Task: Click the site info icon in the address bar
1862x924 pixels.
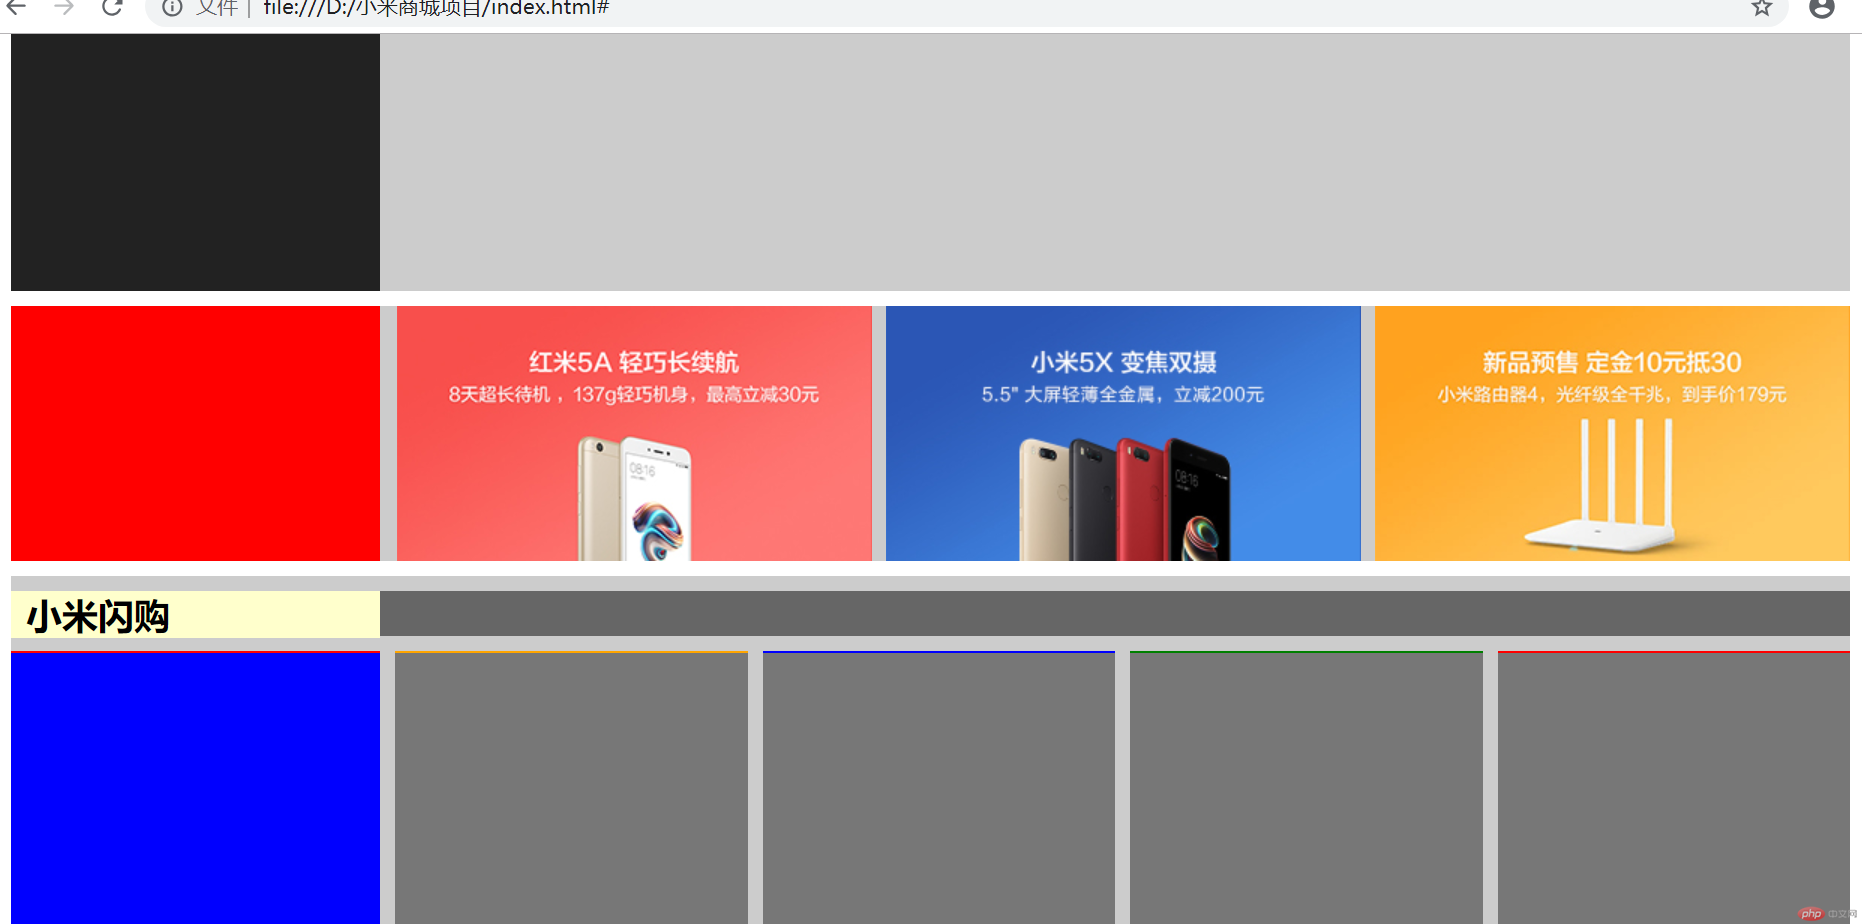Action: [172, 8]
